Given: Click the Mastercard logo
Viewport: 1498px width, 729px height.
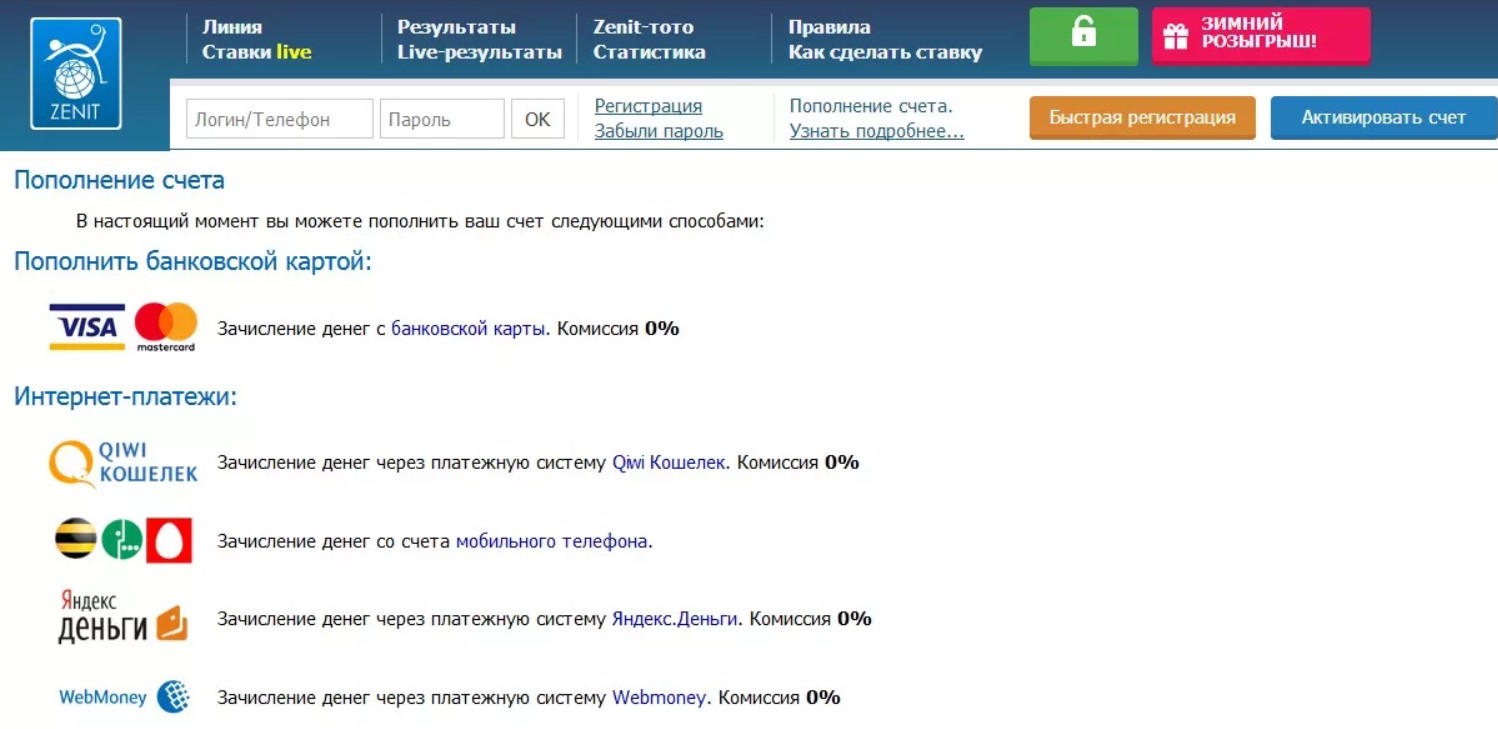Looking at the screenshot, I should (166, 327).
